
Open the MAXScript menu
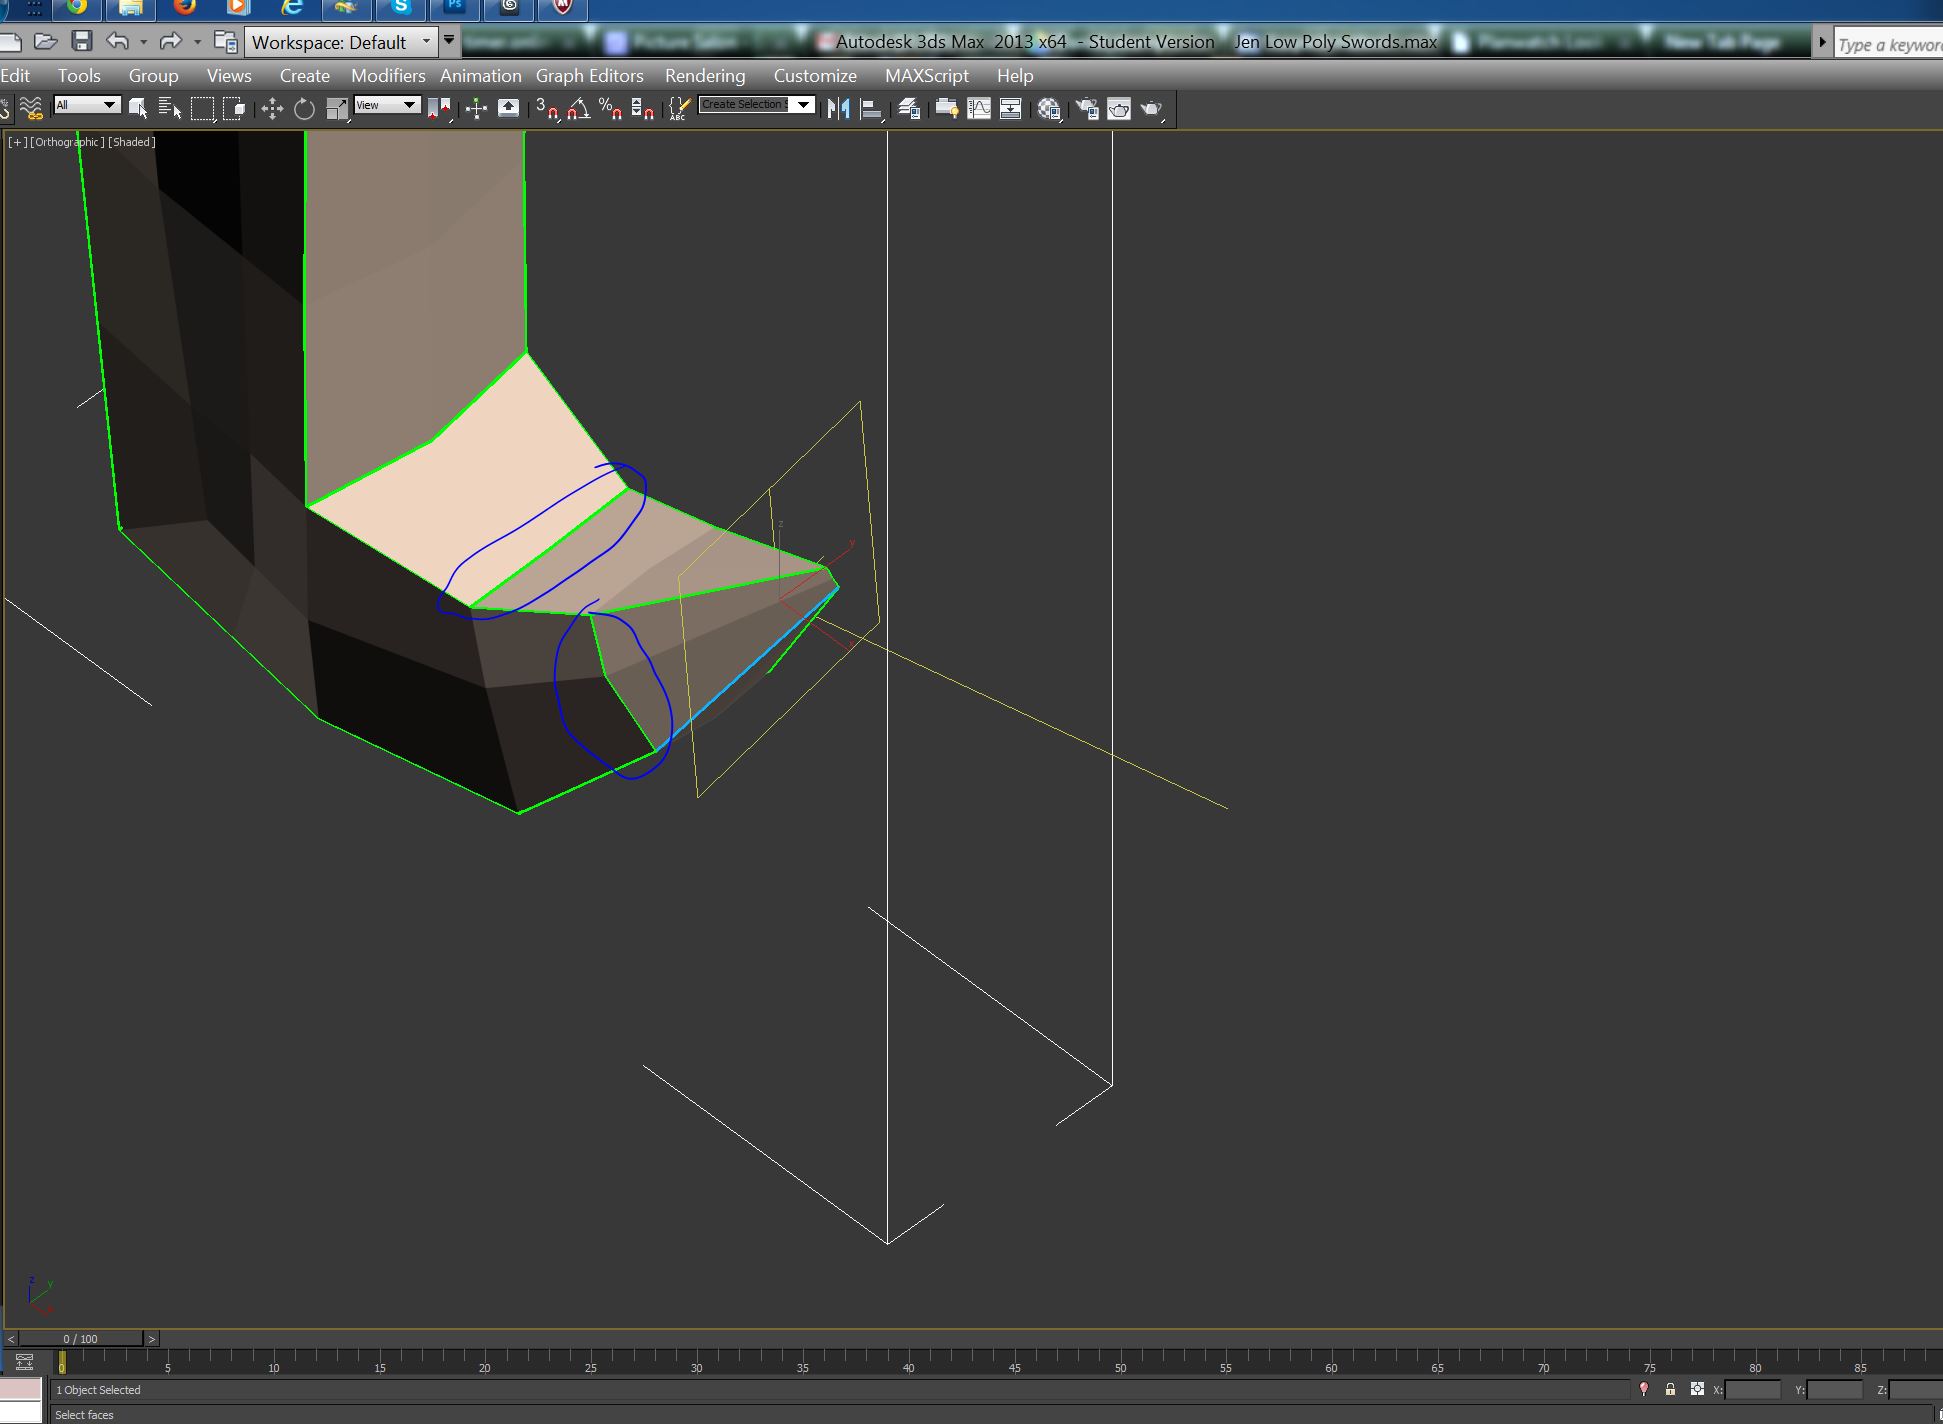[x=927, y=76]
